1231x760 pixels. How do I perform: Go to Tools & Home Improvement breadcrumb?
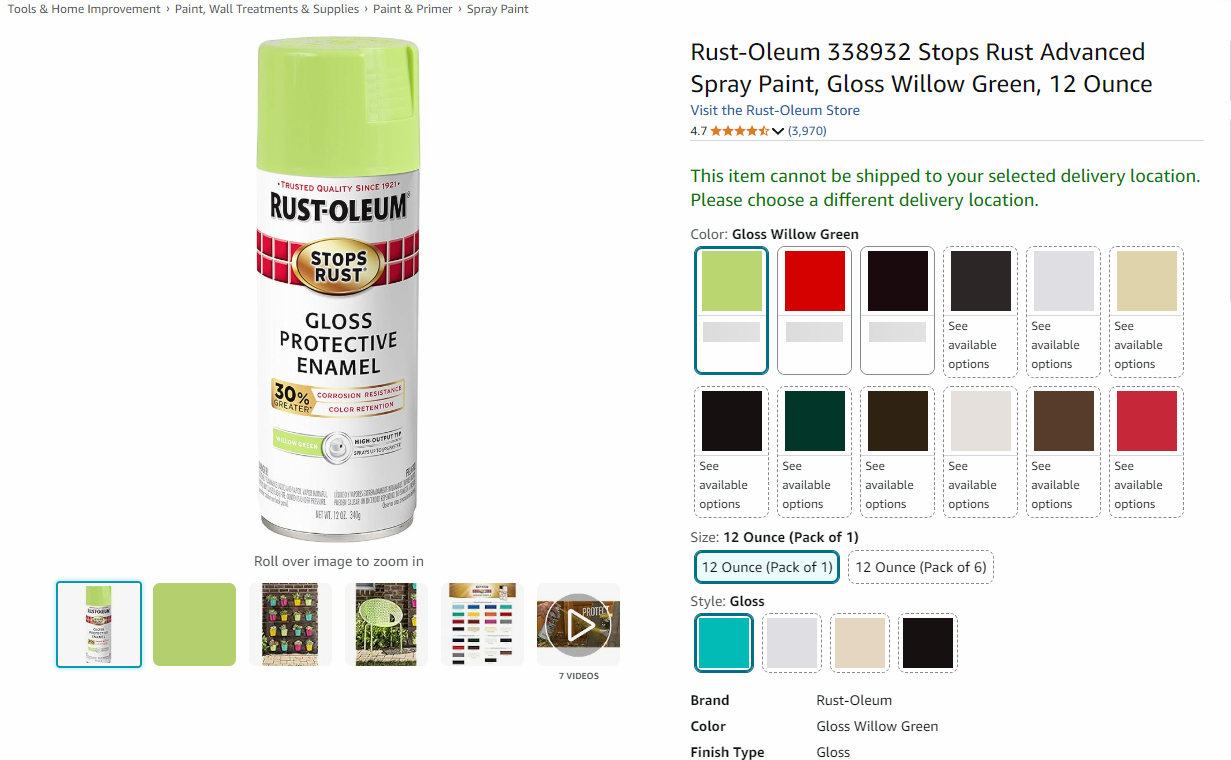click(84, 9)
